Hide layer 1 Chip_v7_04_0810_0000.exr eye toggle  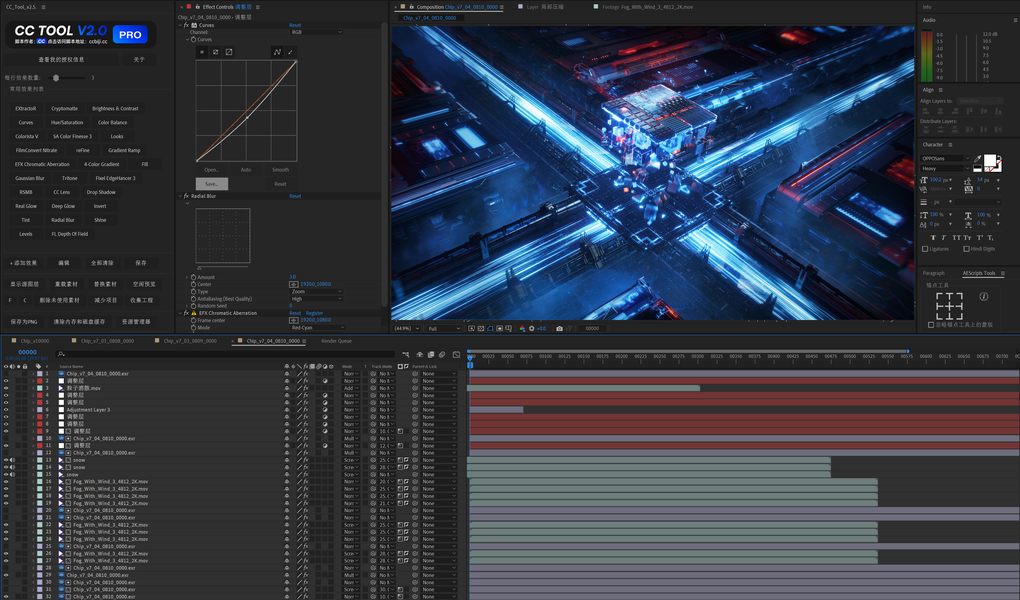pyautogui.click(x=6, y=374)
